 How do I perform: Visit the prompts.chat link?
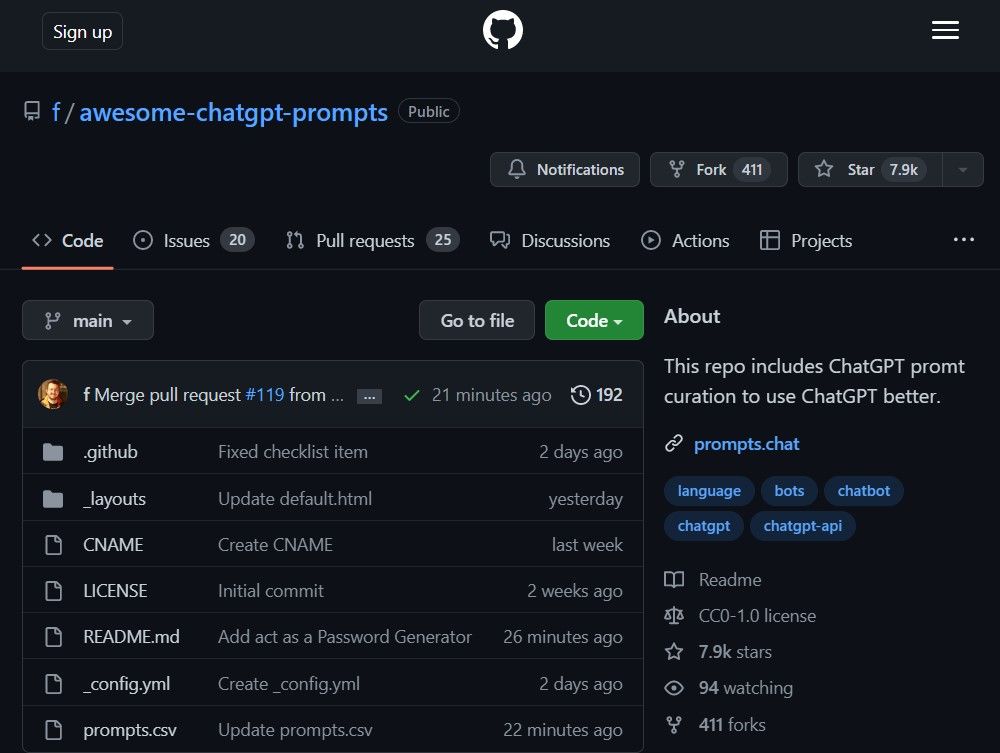(746, 444)
